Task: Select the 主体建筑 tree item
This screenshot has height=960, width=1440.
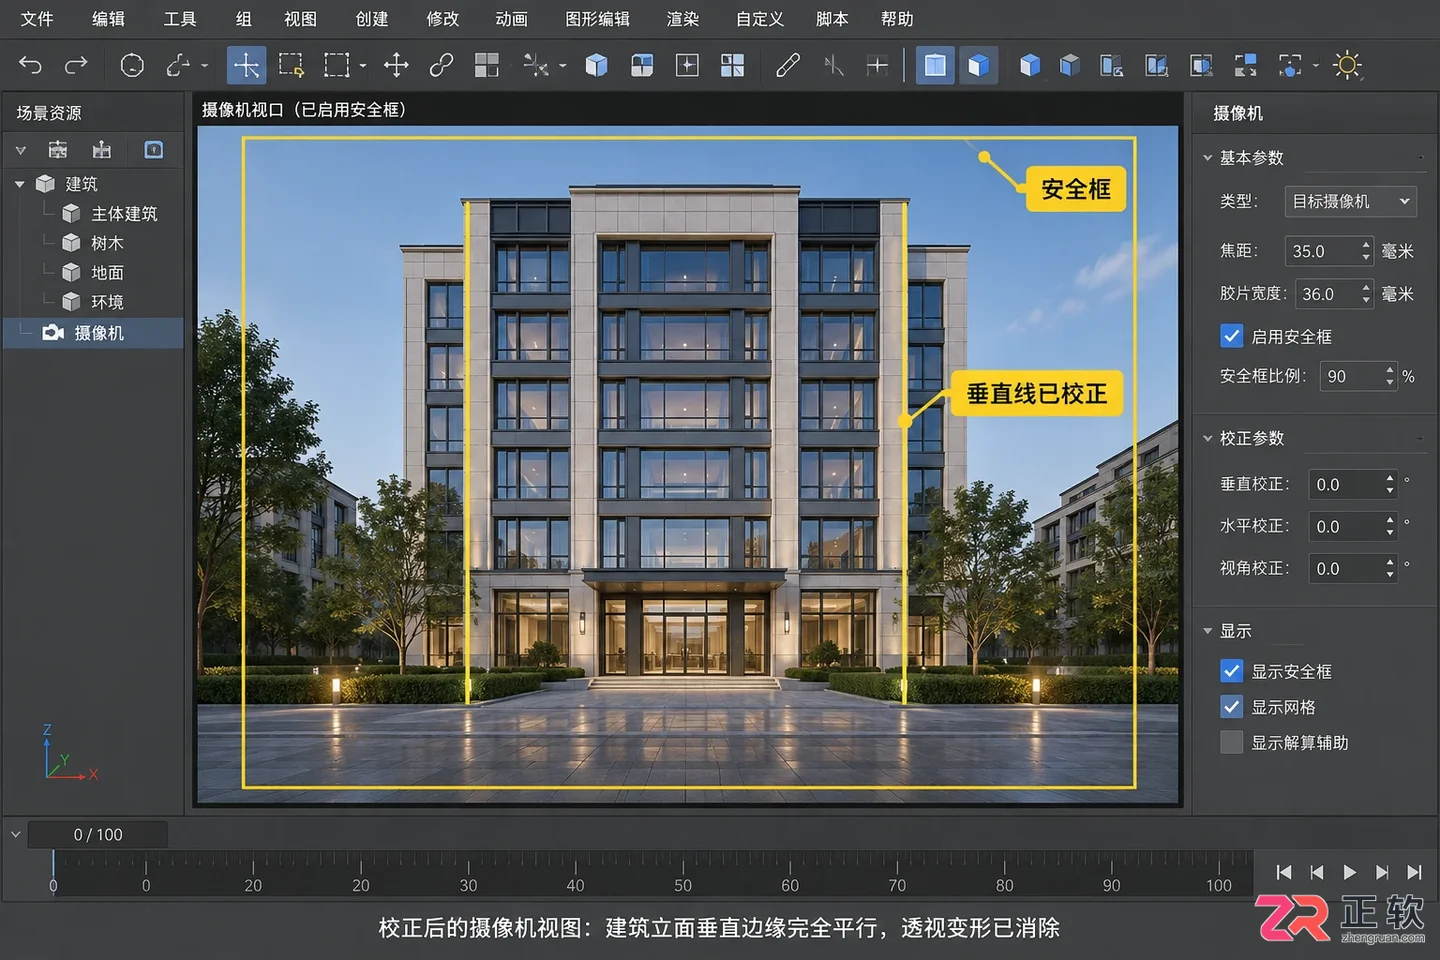Action: tap(124, 214)
